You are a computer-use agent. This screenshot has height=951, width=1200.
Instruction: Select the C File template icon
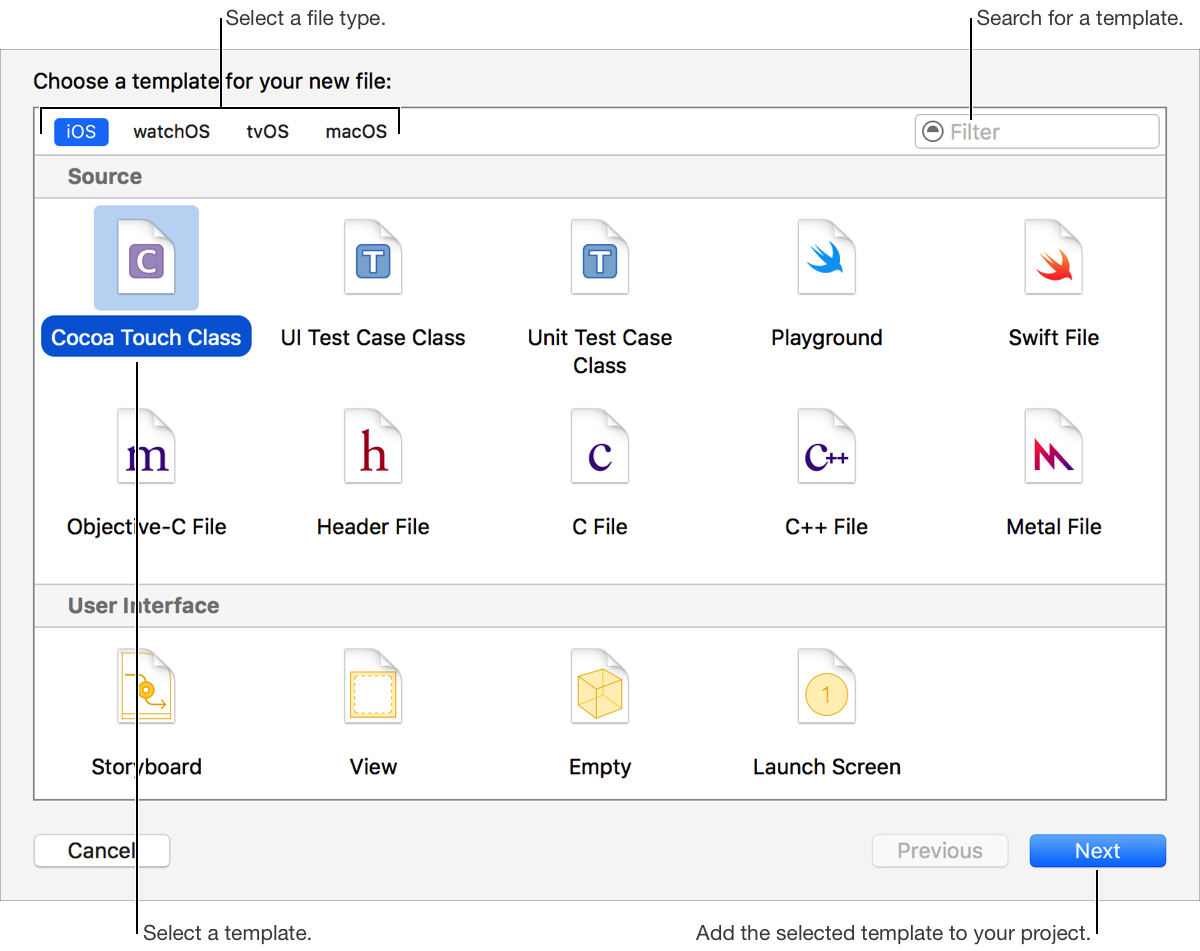pyautogui.click(x=600, y=447)
